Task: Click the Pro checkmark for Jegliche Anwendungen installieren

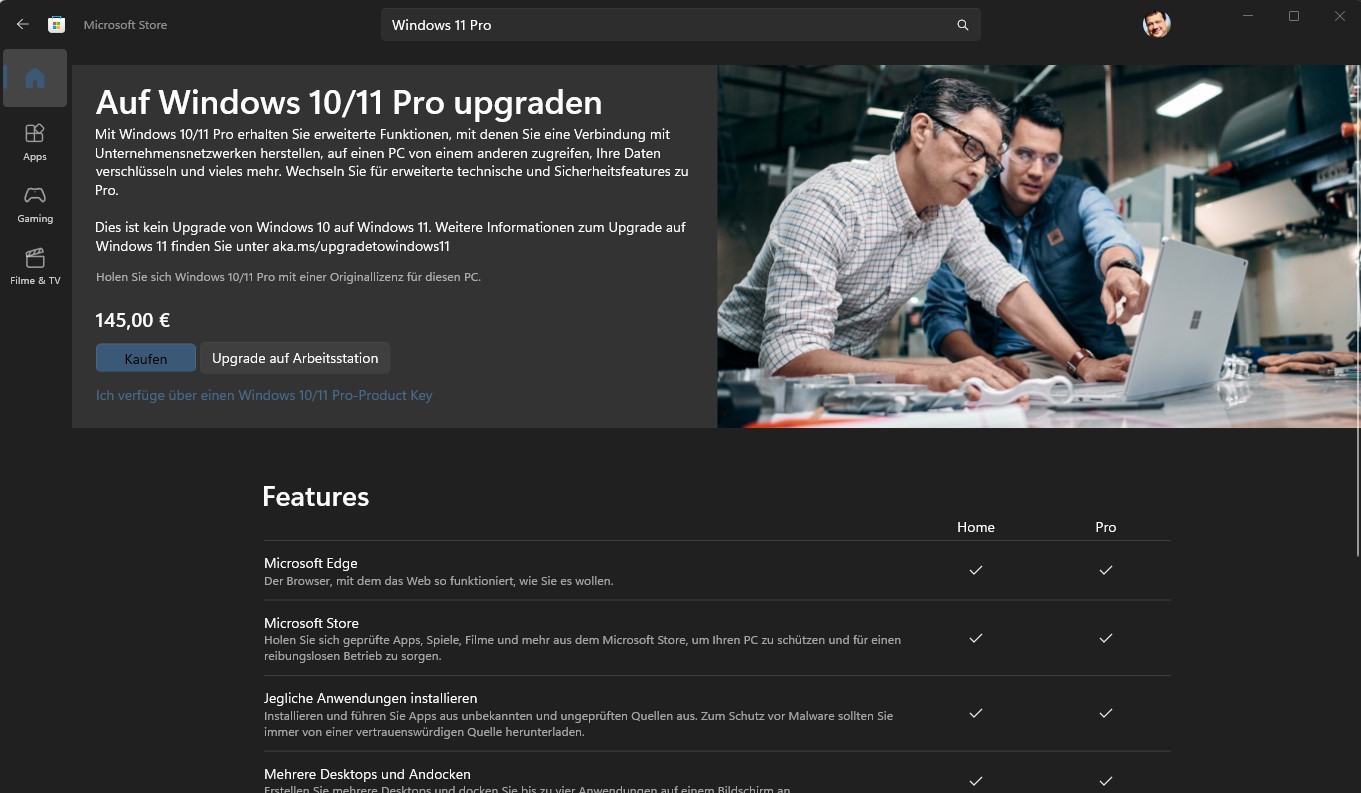Action: pos(1105,713)
